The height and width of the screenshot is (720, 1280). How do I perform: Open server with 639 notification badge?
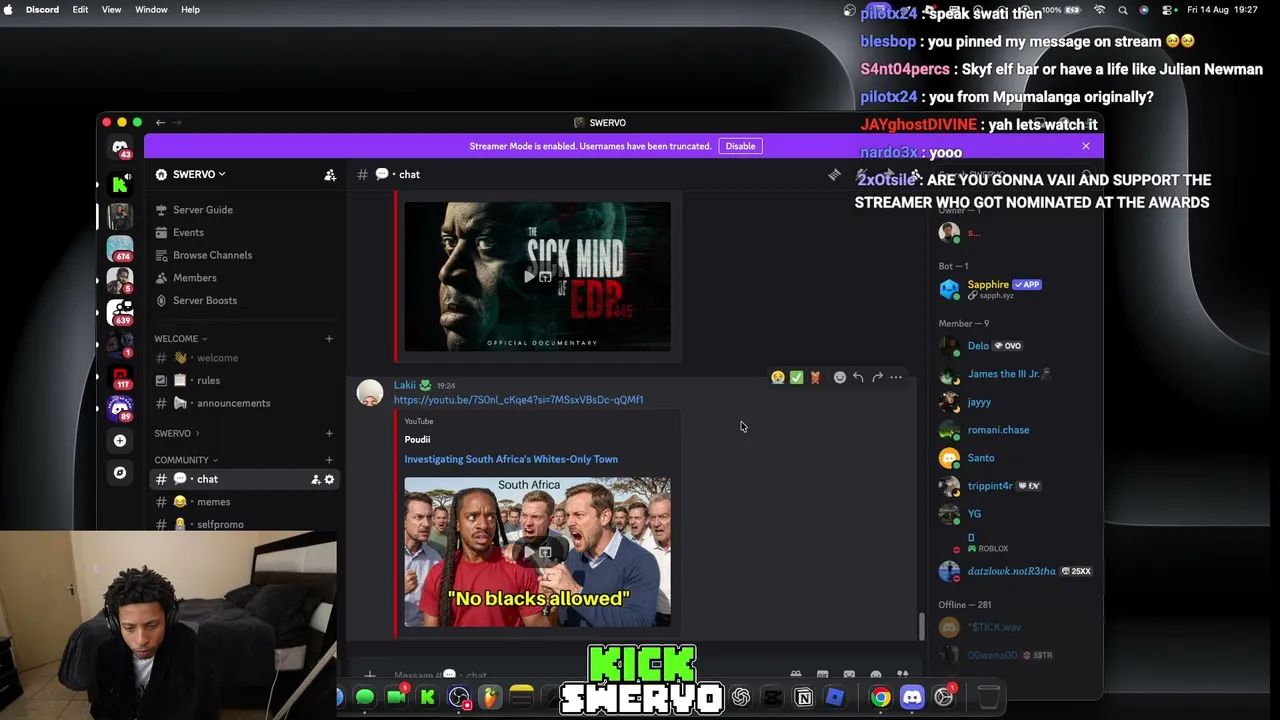pos(120,312)
